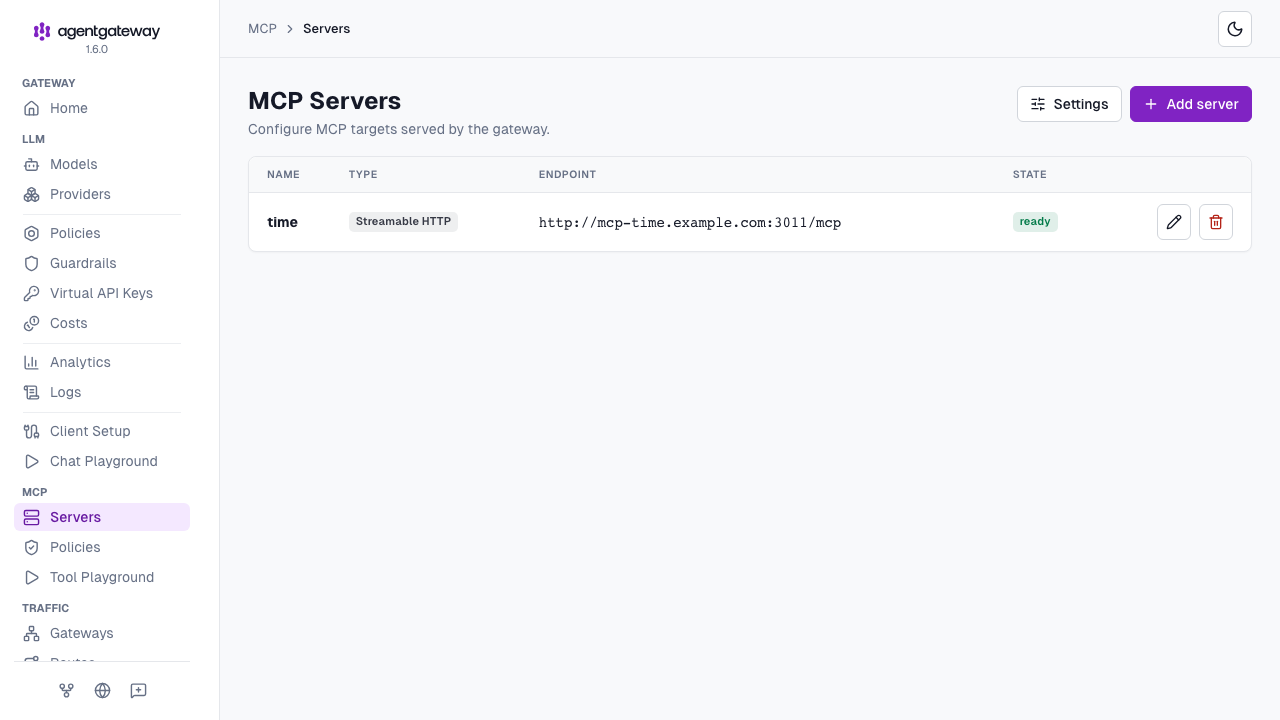Toggle dark mode with moon icon

tap(1235, 29)
